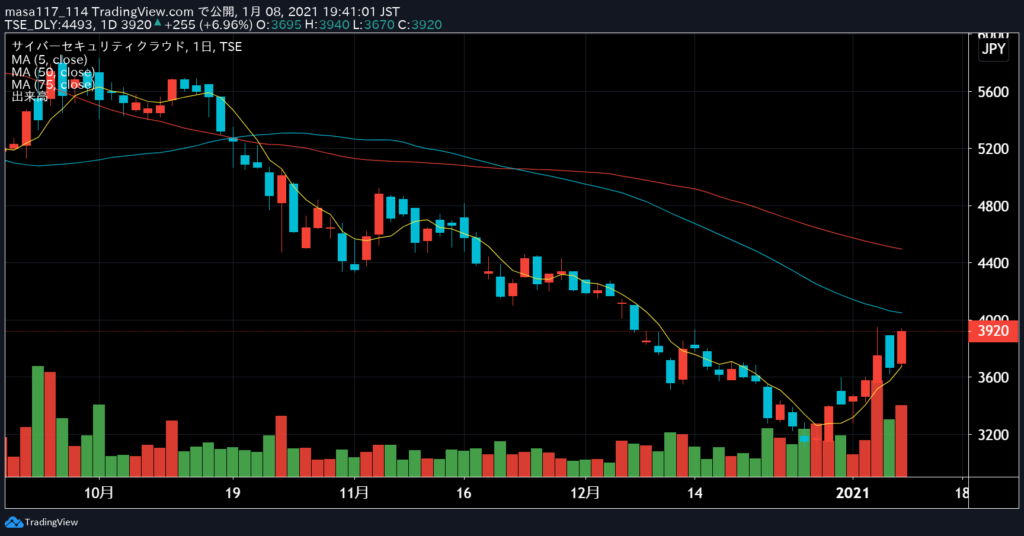The height and width of the screenshot is (536, 1024).
Task: Click the 2021 date axis label
Action: [x=853, y=493]
